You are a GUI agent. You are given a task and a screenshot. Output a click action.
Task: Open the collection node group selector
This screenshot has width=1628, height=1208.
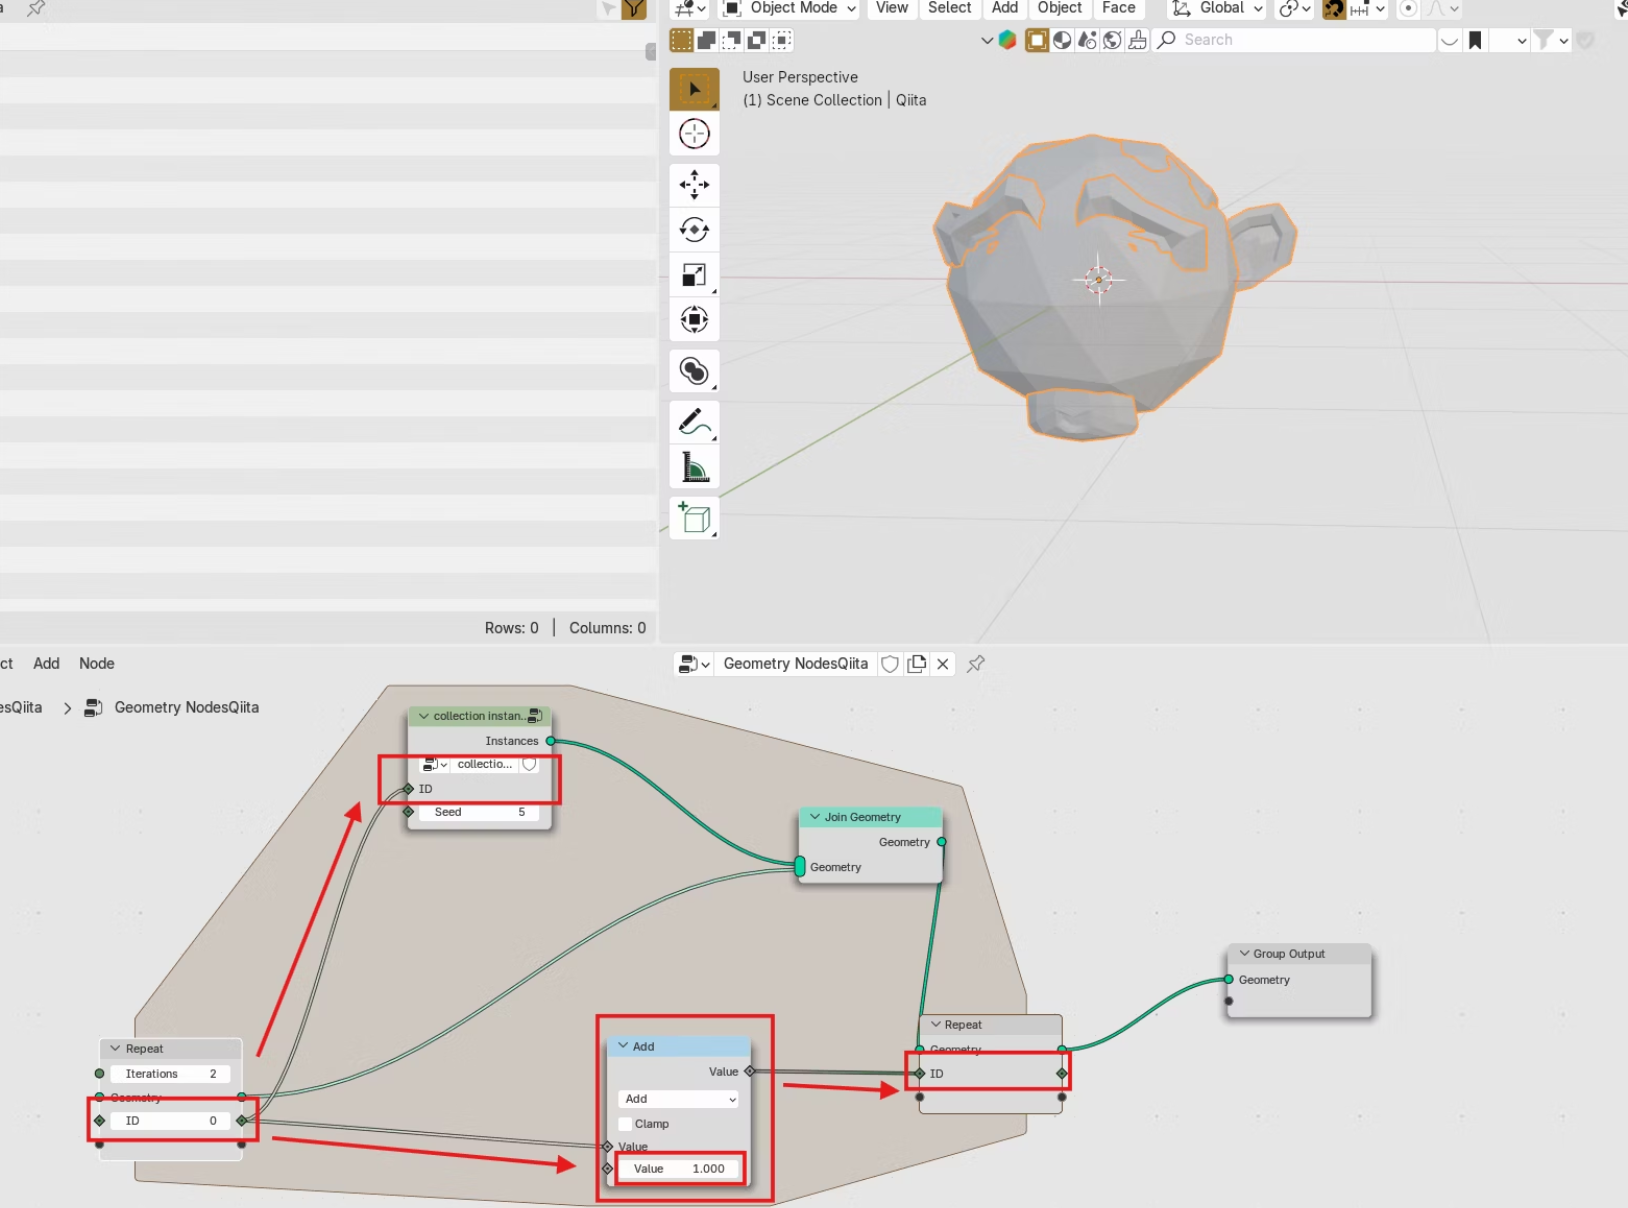(434, 764)
